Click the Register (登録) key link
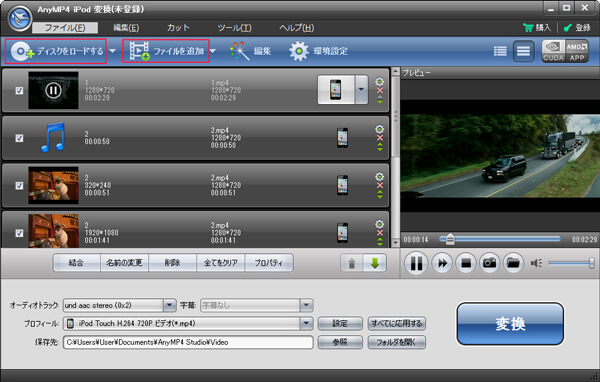The image size is (600, 382). [577, 28]
